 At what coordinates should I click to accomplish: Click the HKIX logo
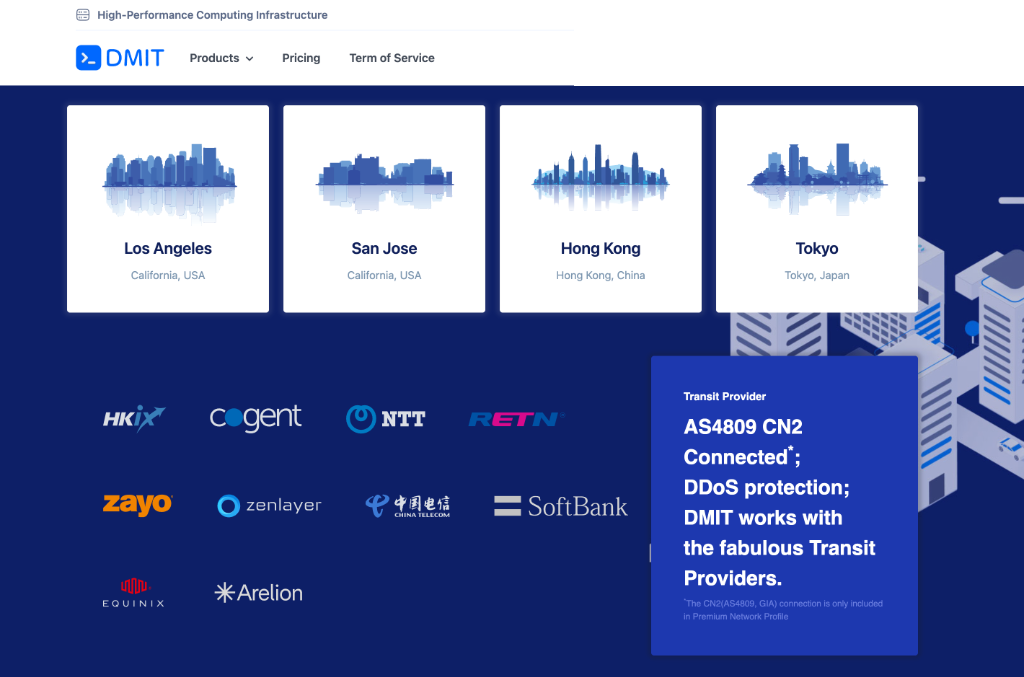pos(134,418)
